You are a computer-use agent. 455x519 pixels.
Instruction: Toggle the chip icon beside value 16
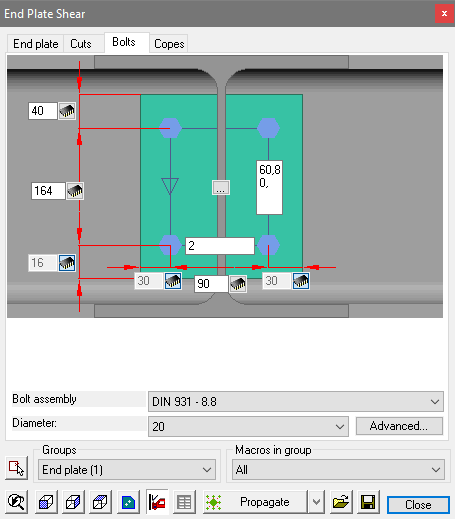point(67,263)
